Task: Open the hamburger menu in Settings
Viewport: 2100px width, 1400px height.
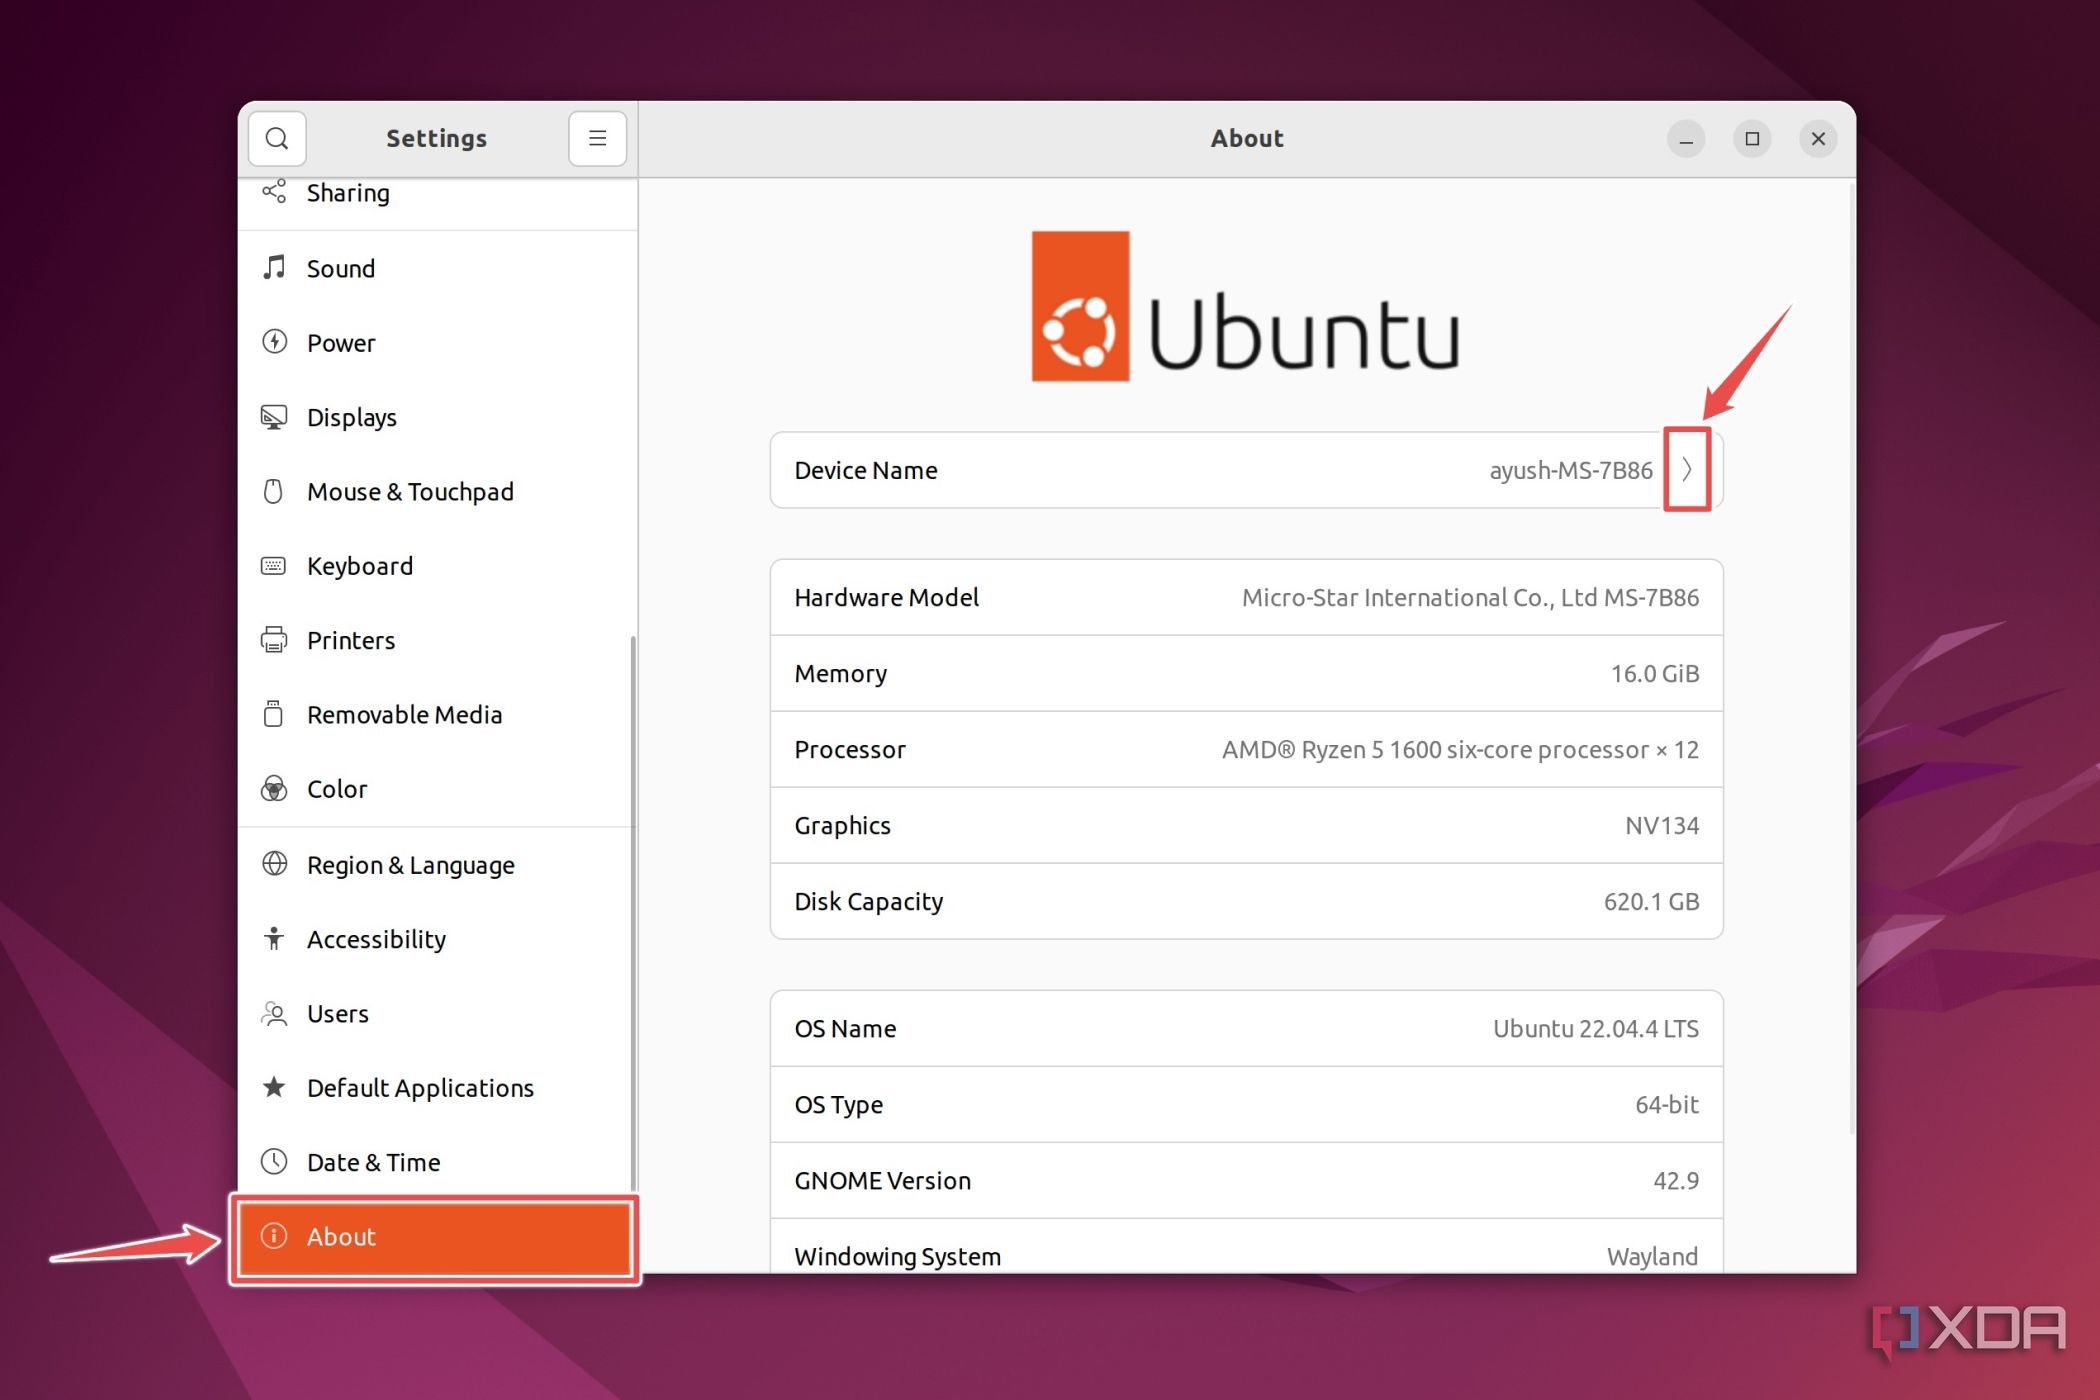Action: point(597,138)
